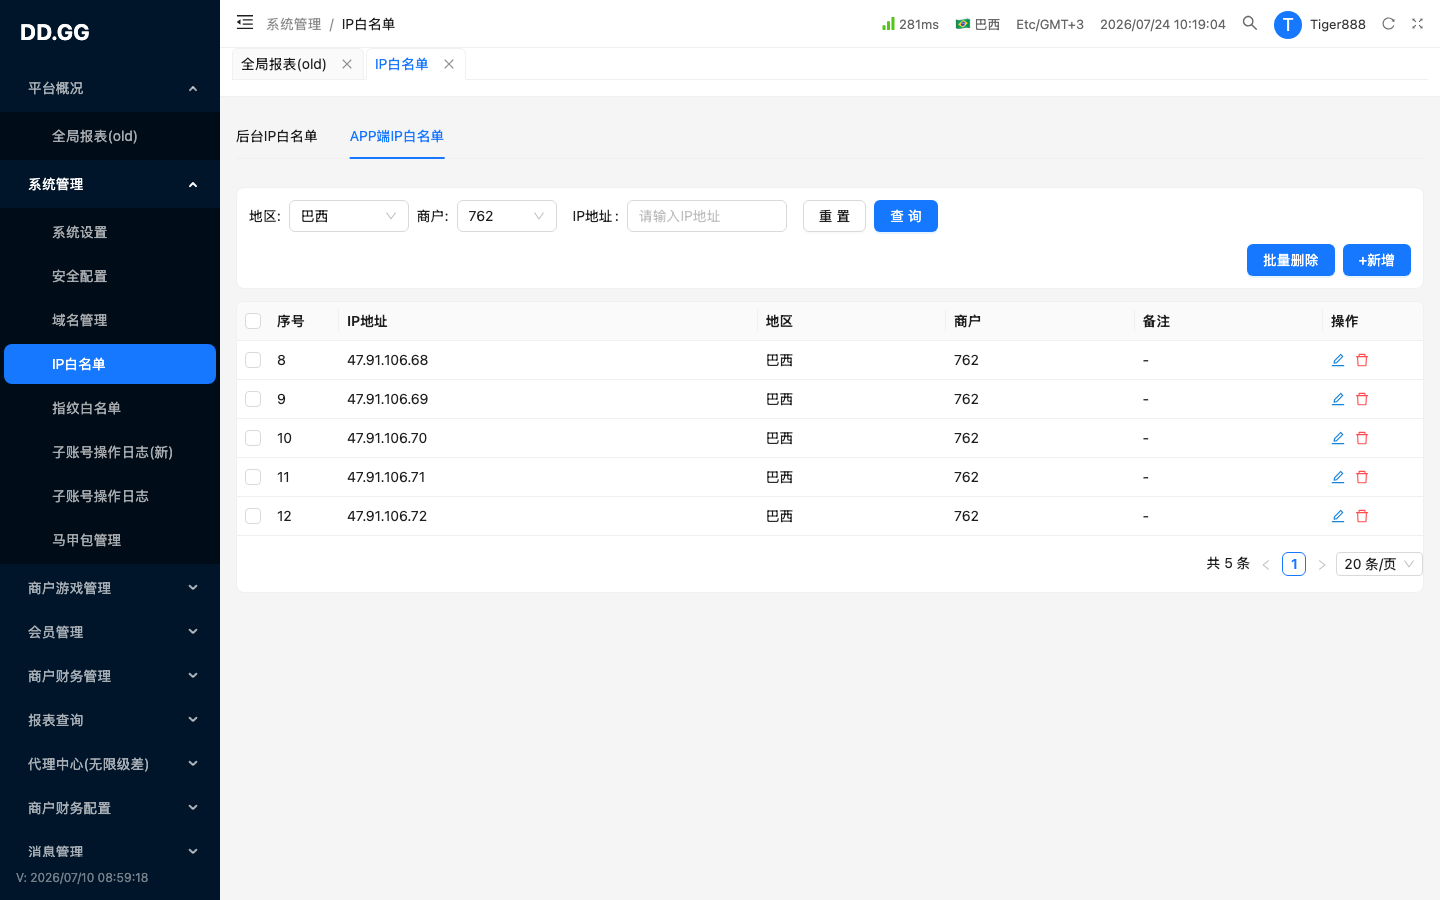Image resolution: width=1440 pixels, height=900 pixels.
Task: Open 域名管理 in the sidebar
Action: [110, 320]
